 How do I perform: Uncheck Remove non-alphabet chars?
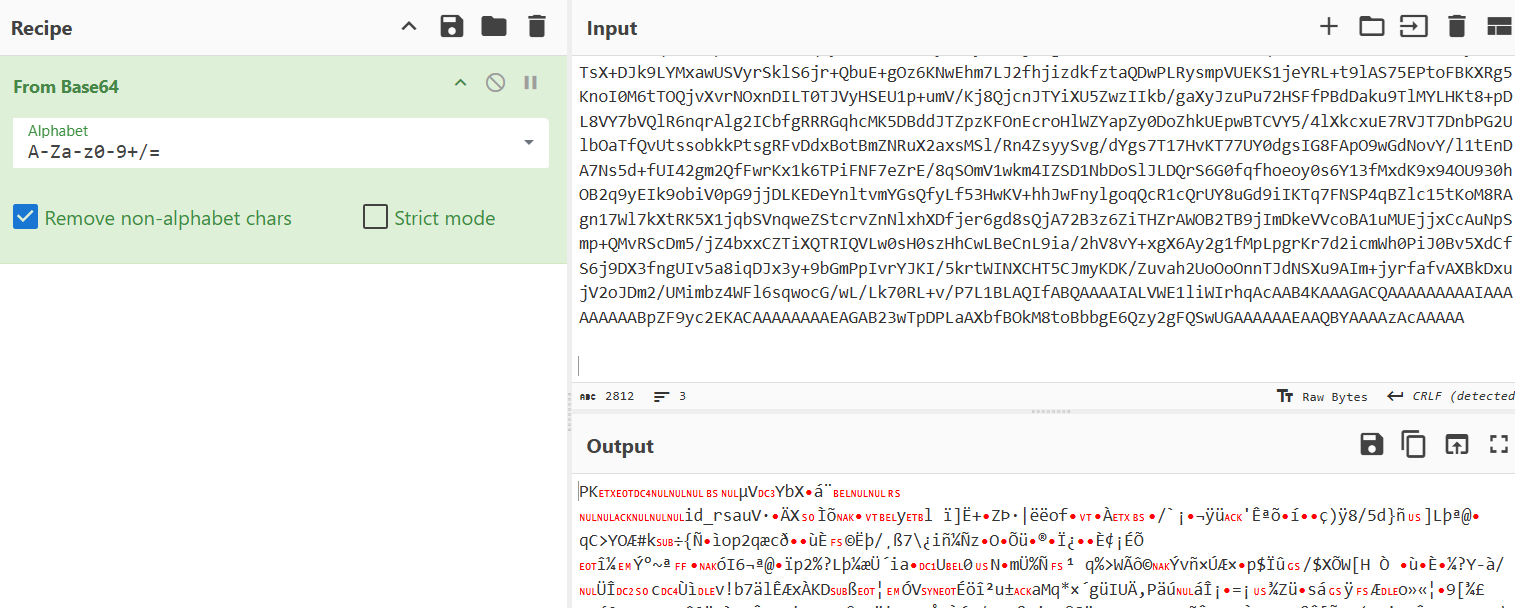pyautogui.click(x=26, y=217)
